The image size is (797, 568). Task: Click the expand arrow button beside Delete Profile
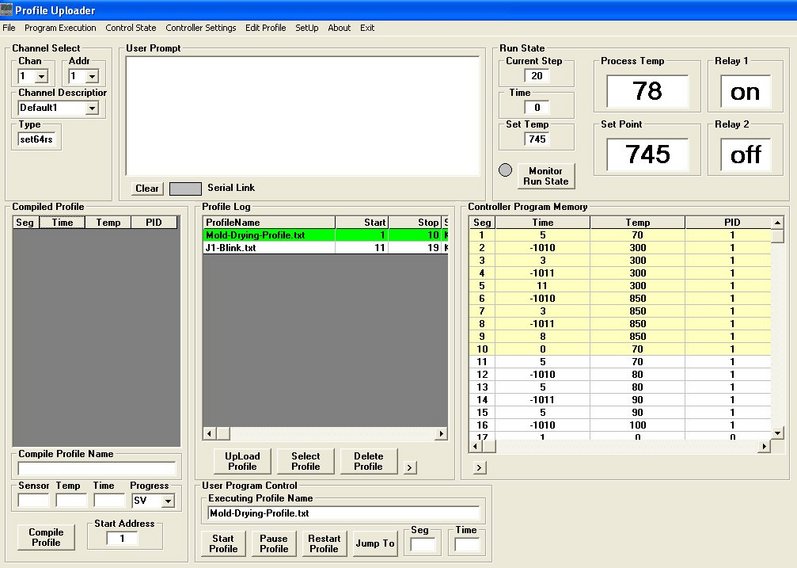409,467
